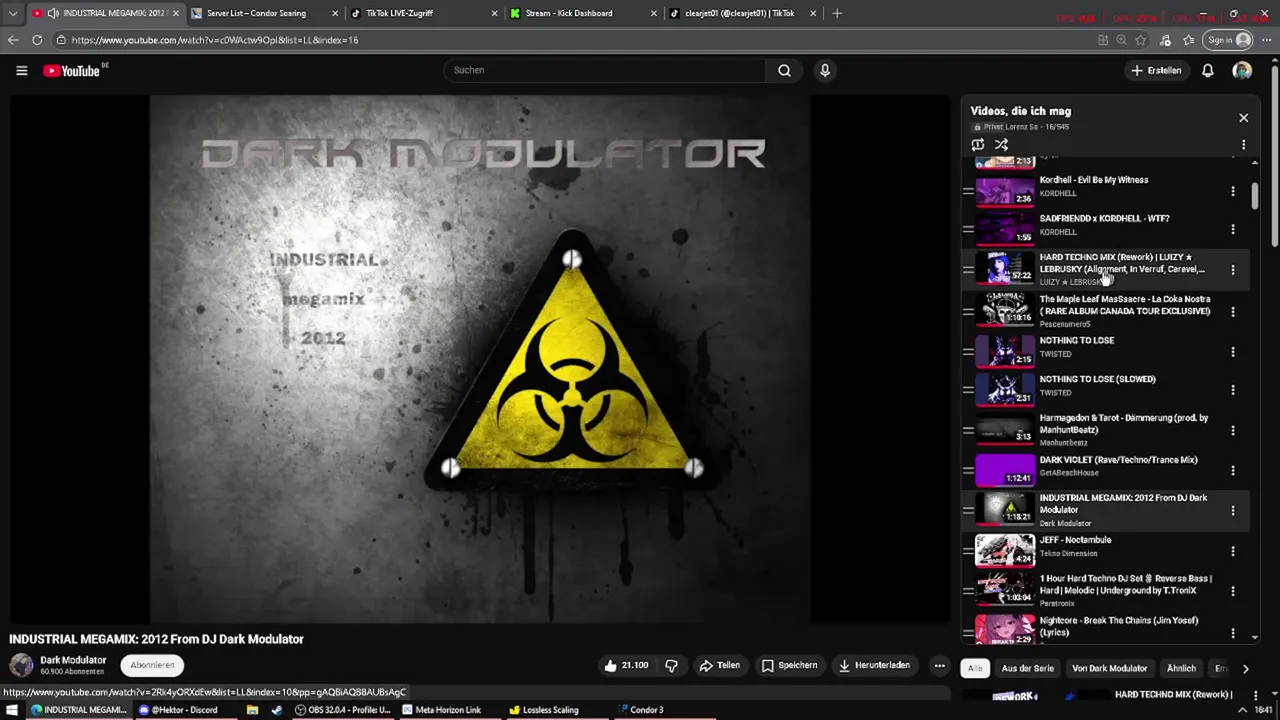Viewport: 1280px width, 720px height.
Task: Open the Dark Modulator channel name link
Action: [73, 660]
